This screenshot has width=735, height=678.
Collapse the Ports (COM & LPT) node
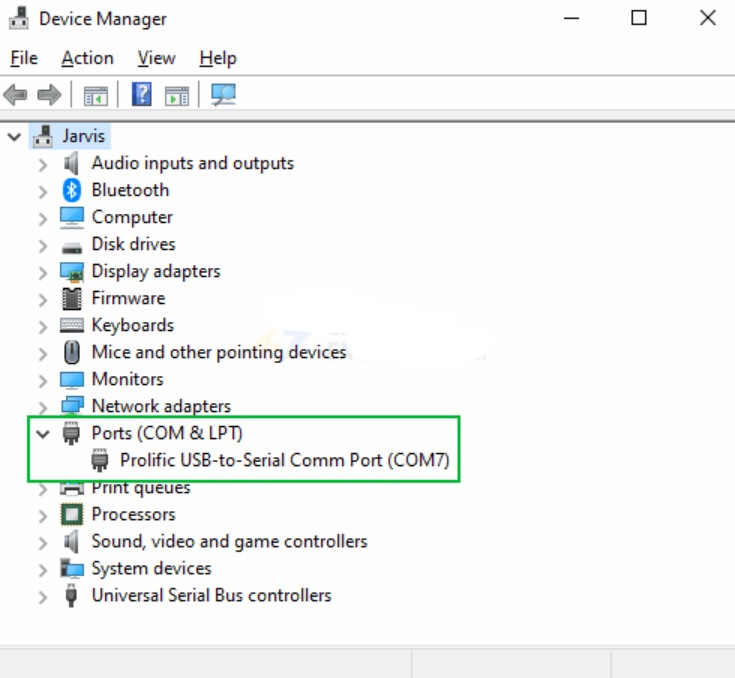pyautogui.click(x=42, y=433)
